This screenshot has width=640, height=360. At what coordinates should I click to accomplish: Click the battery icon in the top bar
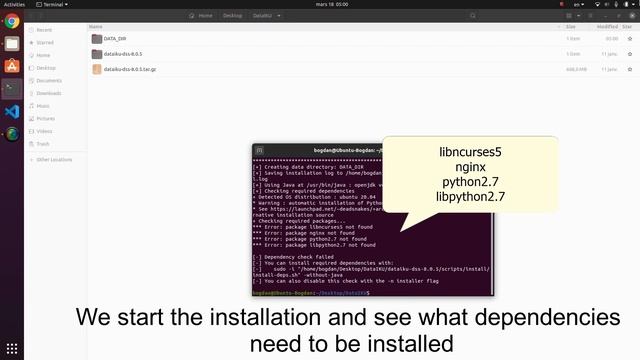(x=626, y=4)
